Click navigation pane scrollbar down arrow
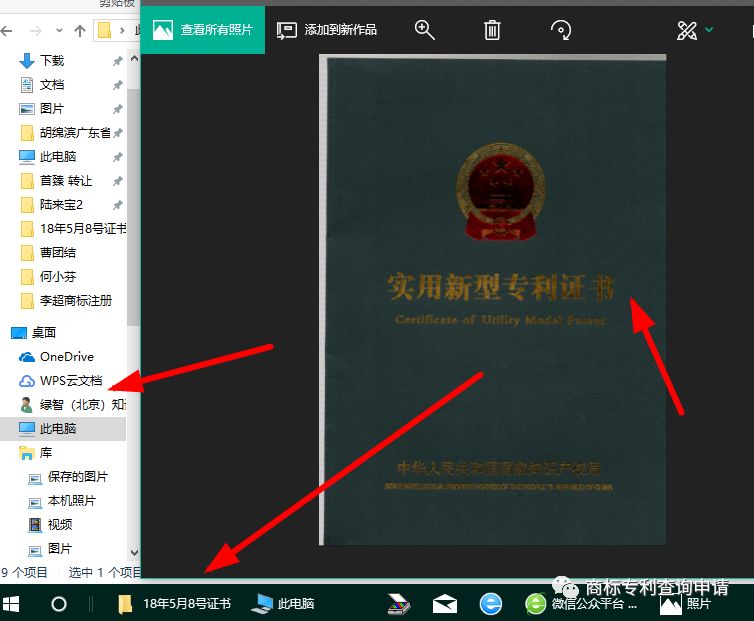754x621 pixels. pos(134,552)
